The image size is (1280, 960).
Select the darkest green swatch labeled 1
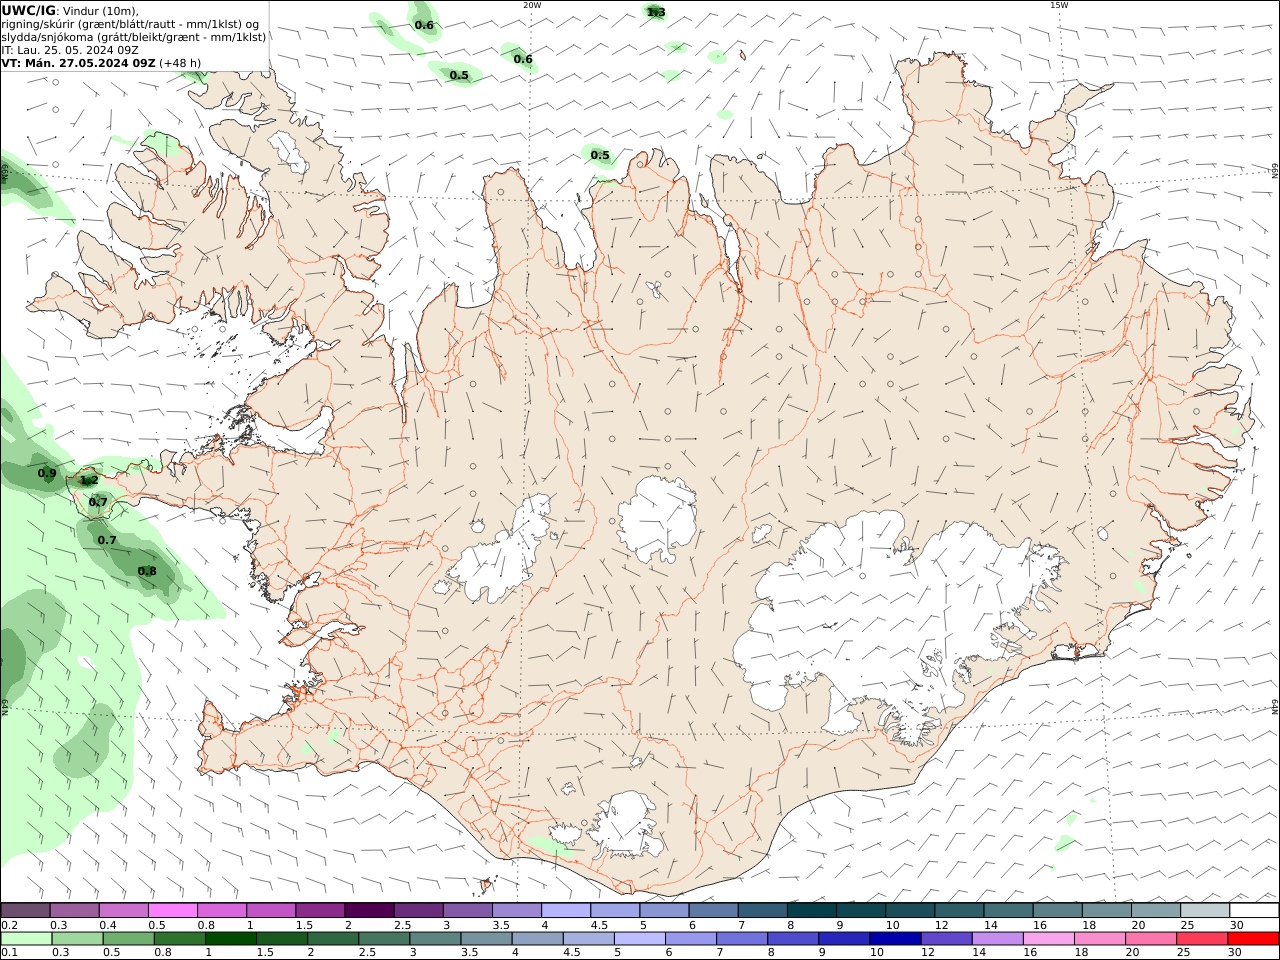coord(230,939)
